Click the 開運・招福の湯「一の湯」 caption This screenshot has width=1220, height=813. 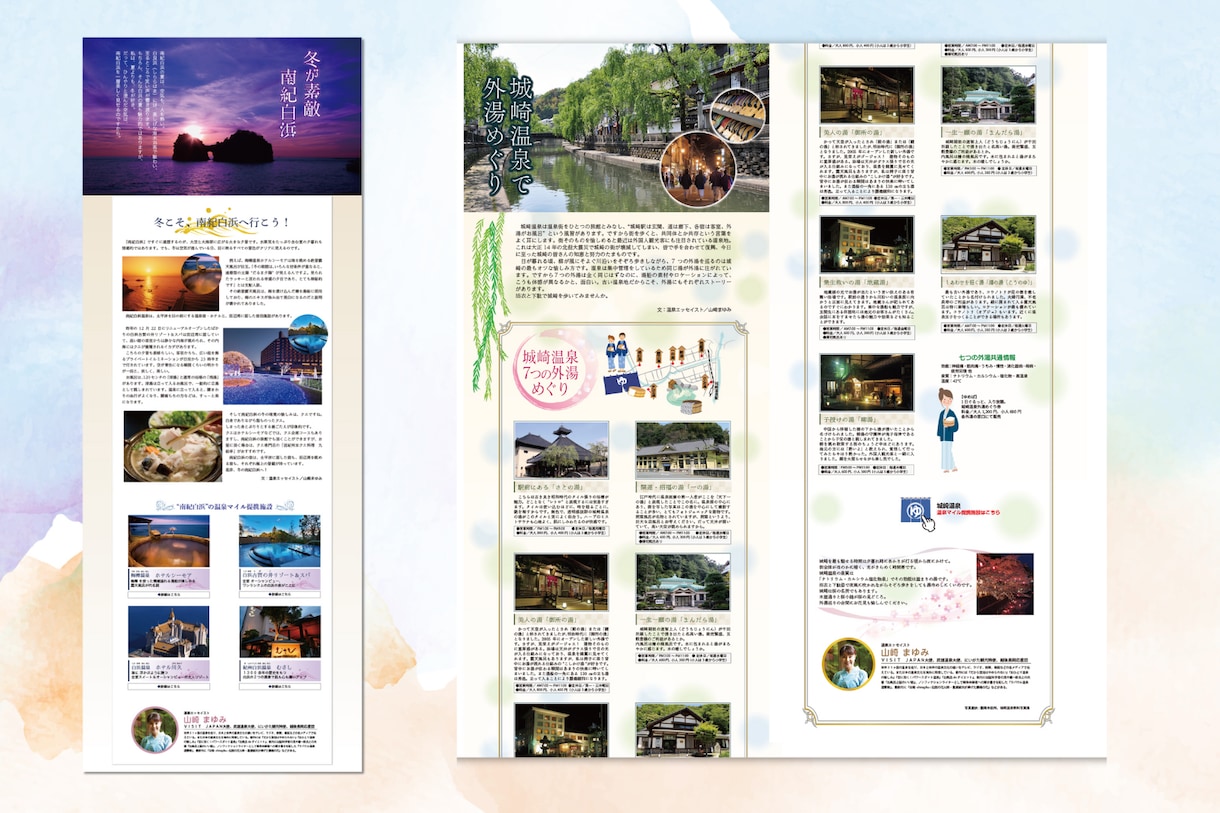tap(682, 485)
